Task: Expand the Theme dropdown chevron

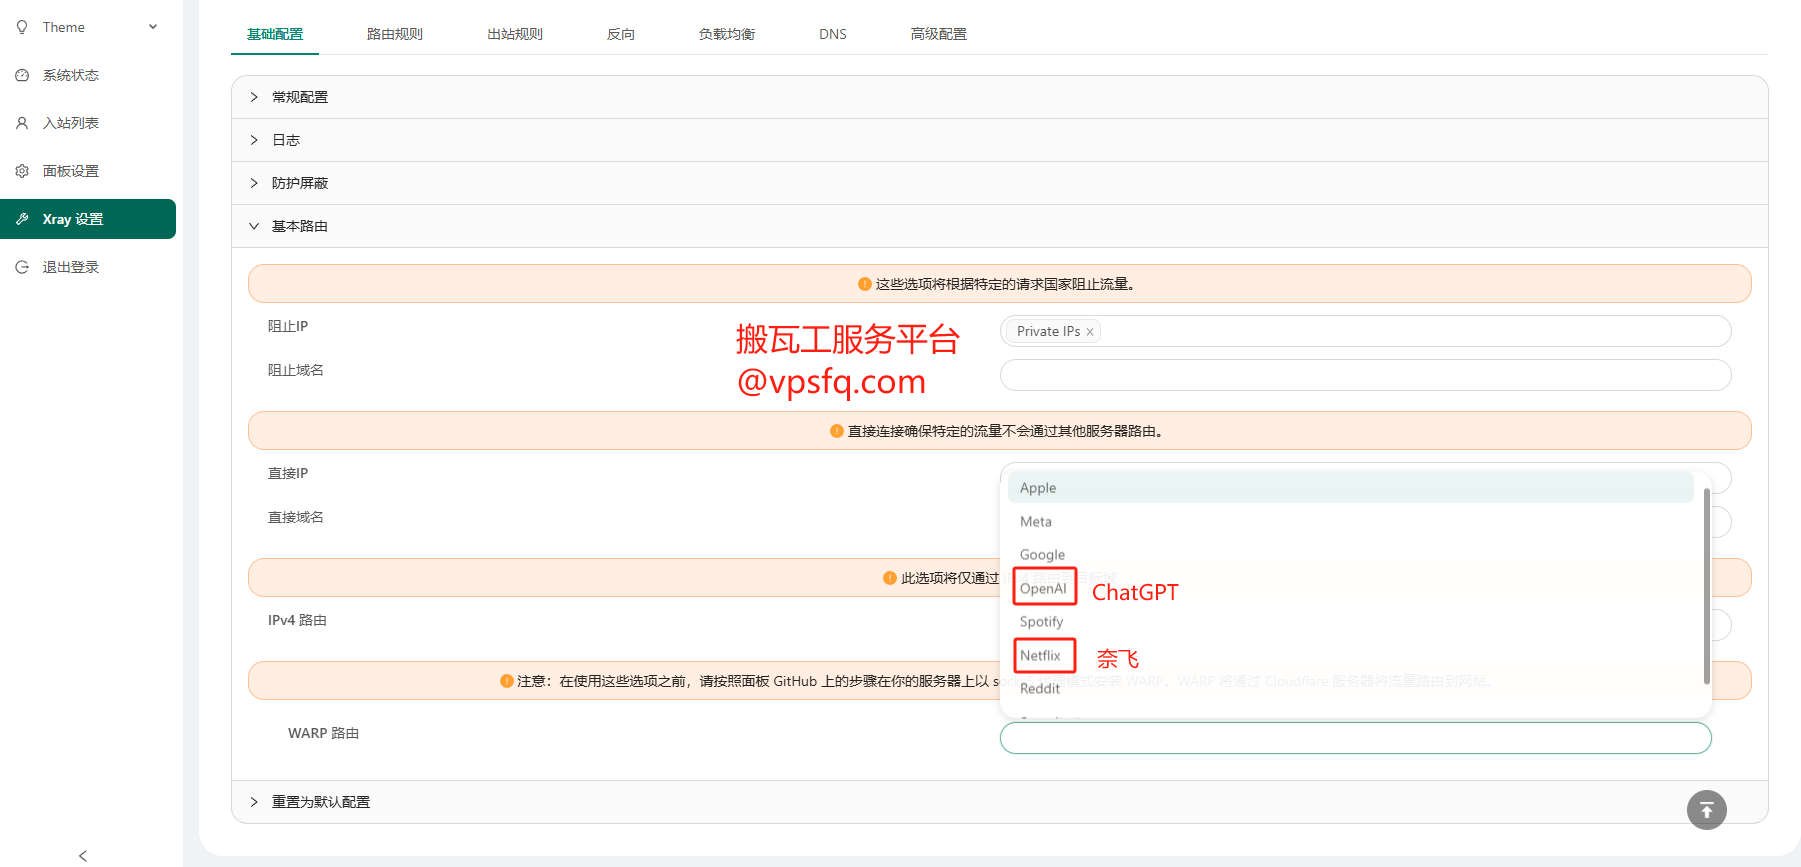Action: (x=153, y=27)
